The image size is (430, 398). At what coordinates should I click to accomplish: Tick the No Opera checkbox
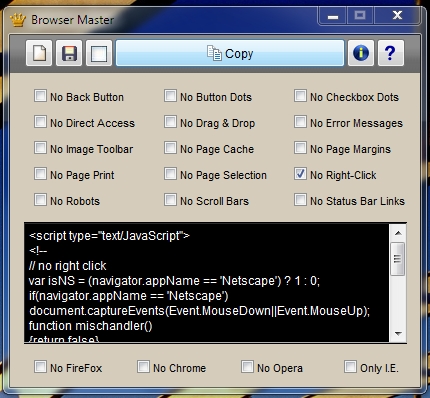point(247,367)
